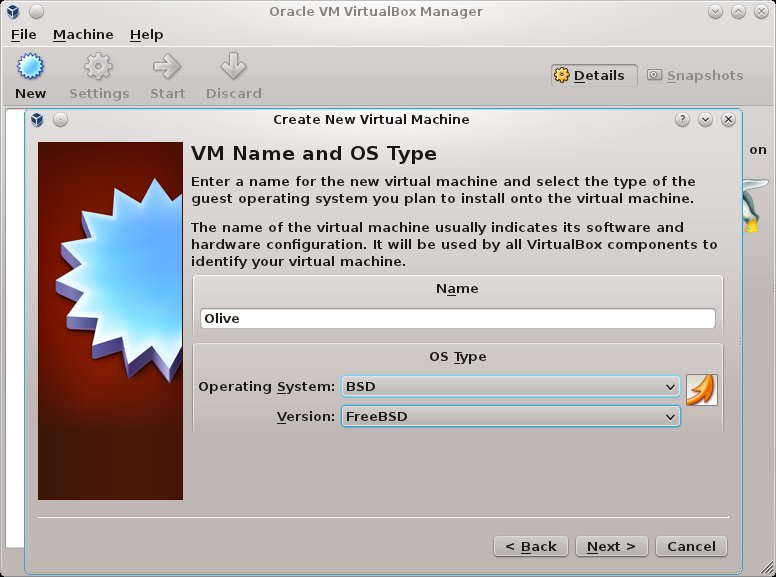Click the VM Name and OS Type heading
Viewport: 776px width, 577px height.
[x=314, y=153]
